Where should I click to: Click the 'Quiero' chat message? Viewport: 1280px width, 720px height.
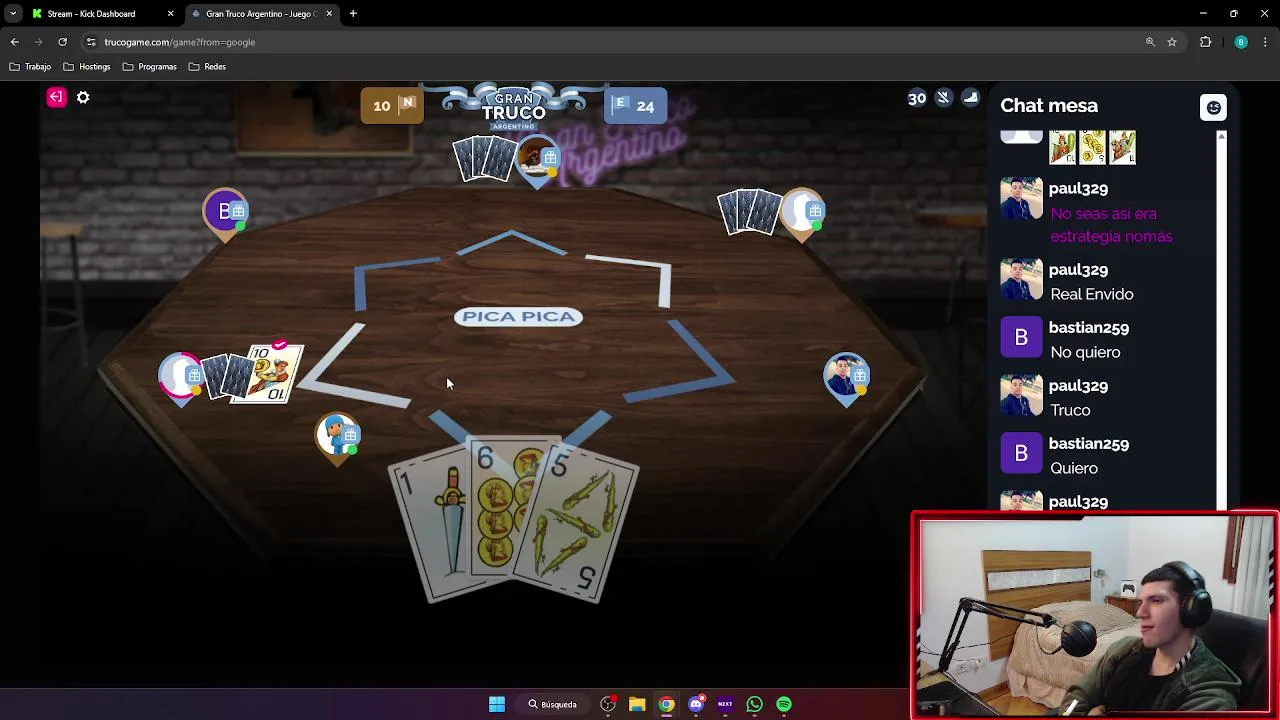coord(1074,468)
